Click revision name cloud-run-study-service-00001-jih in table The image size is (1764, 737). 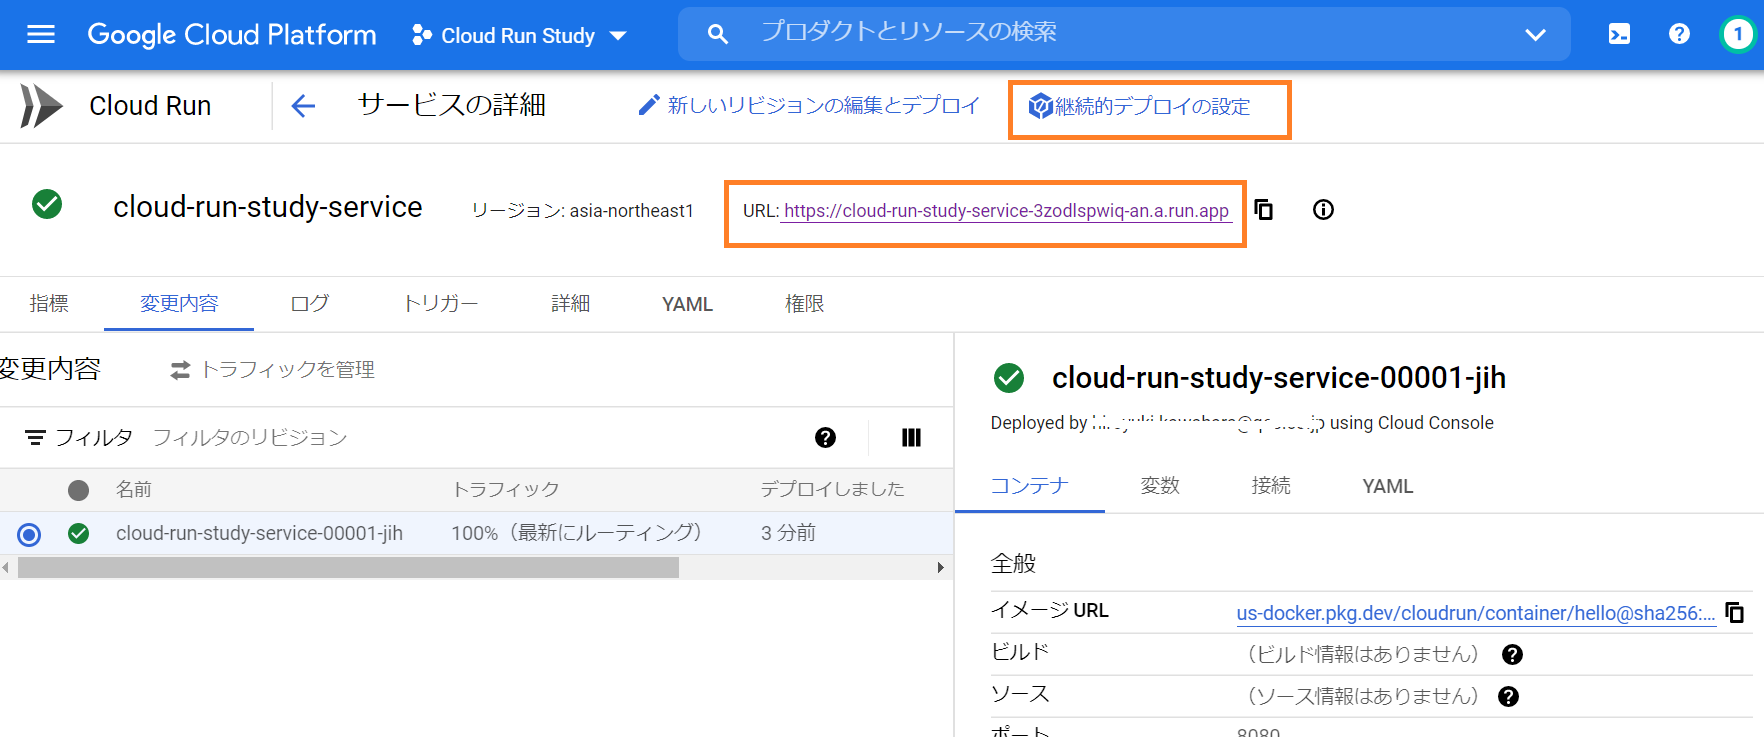coord(259,533)
